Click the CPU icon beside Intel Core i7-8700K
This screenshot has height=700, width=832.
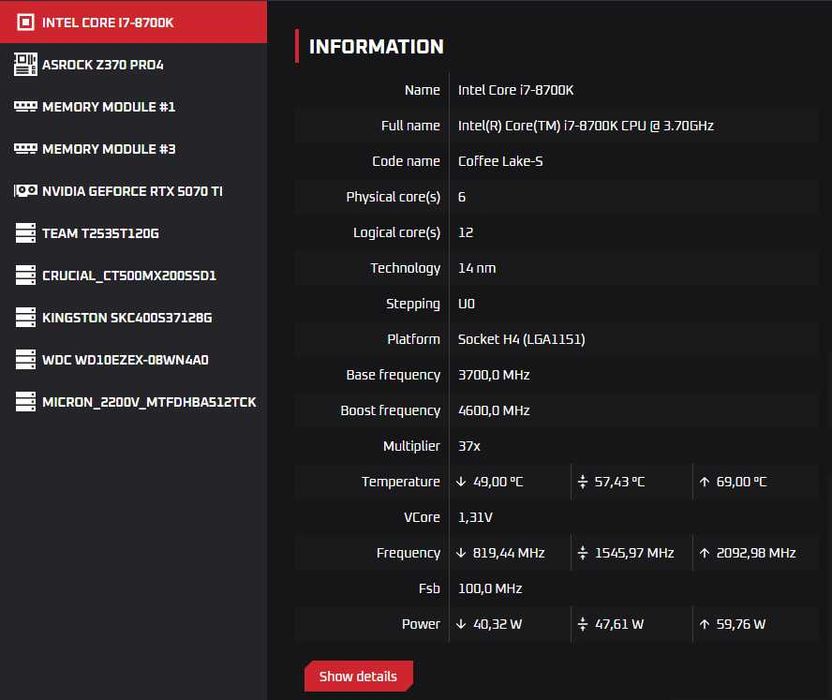[25, 22]
